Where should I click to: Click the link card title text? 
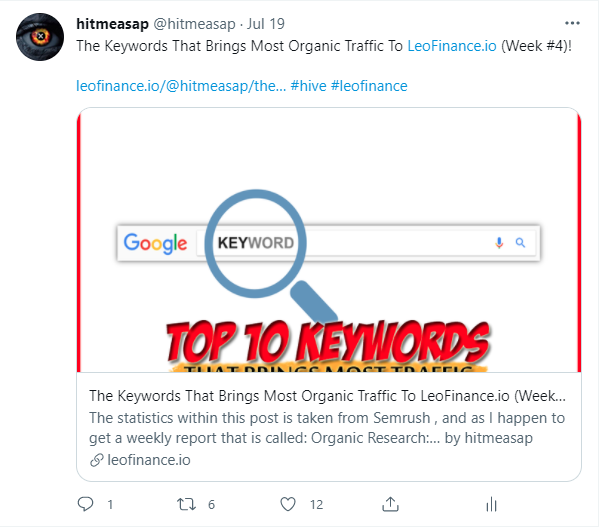(328, 396)
